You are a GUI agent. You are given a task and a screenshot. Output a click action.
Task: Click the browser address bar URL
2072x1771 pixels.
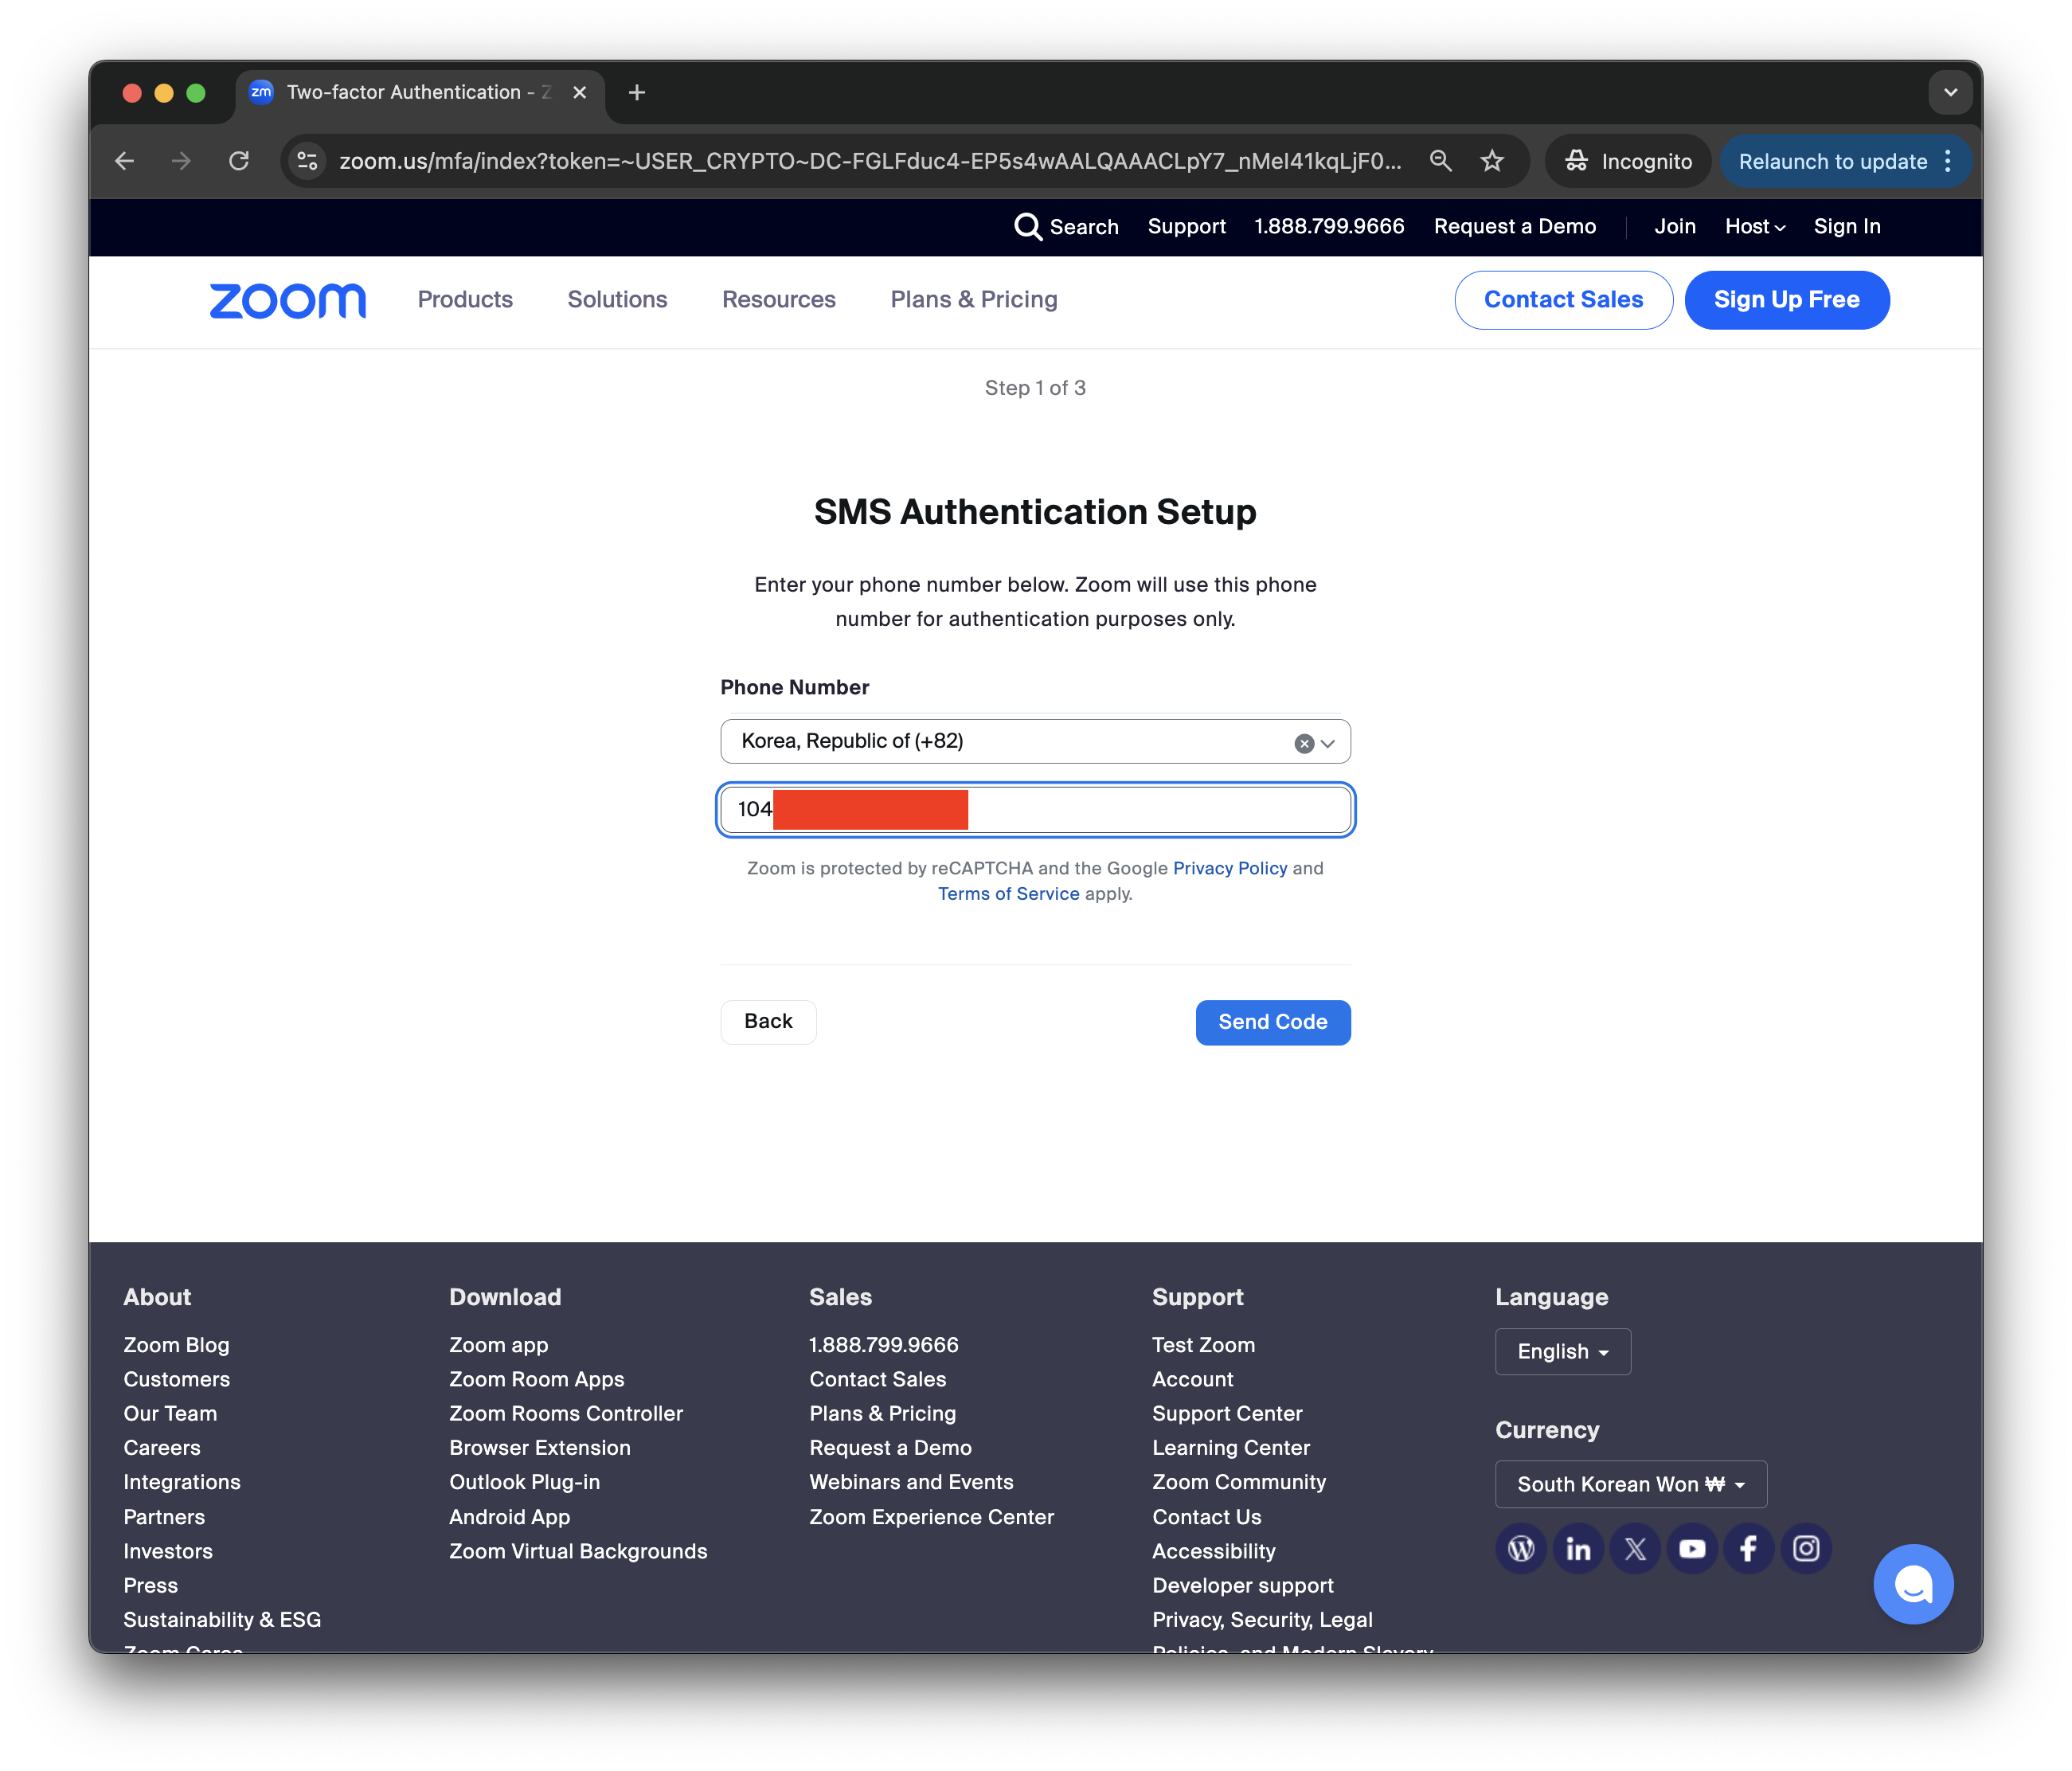[x=869, y=161]
